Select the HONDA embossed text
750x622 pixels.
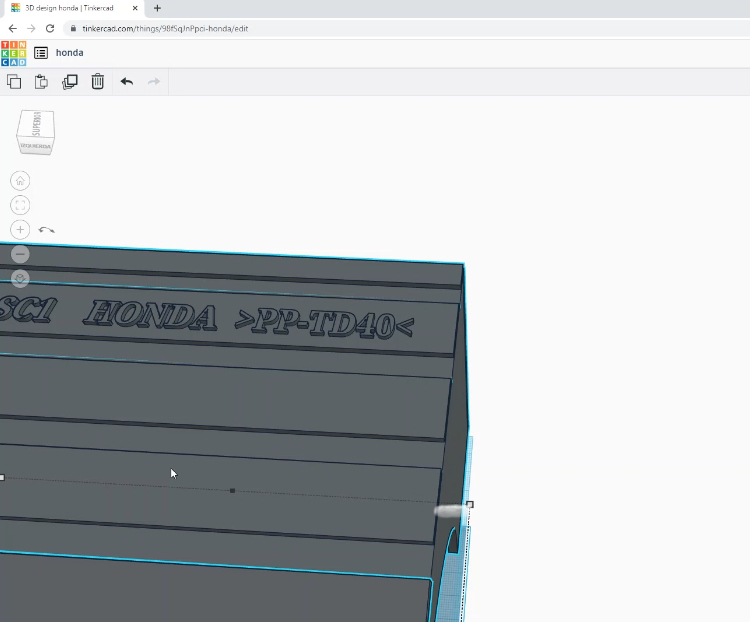pos(150,315)
